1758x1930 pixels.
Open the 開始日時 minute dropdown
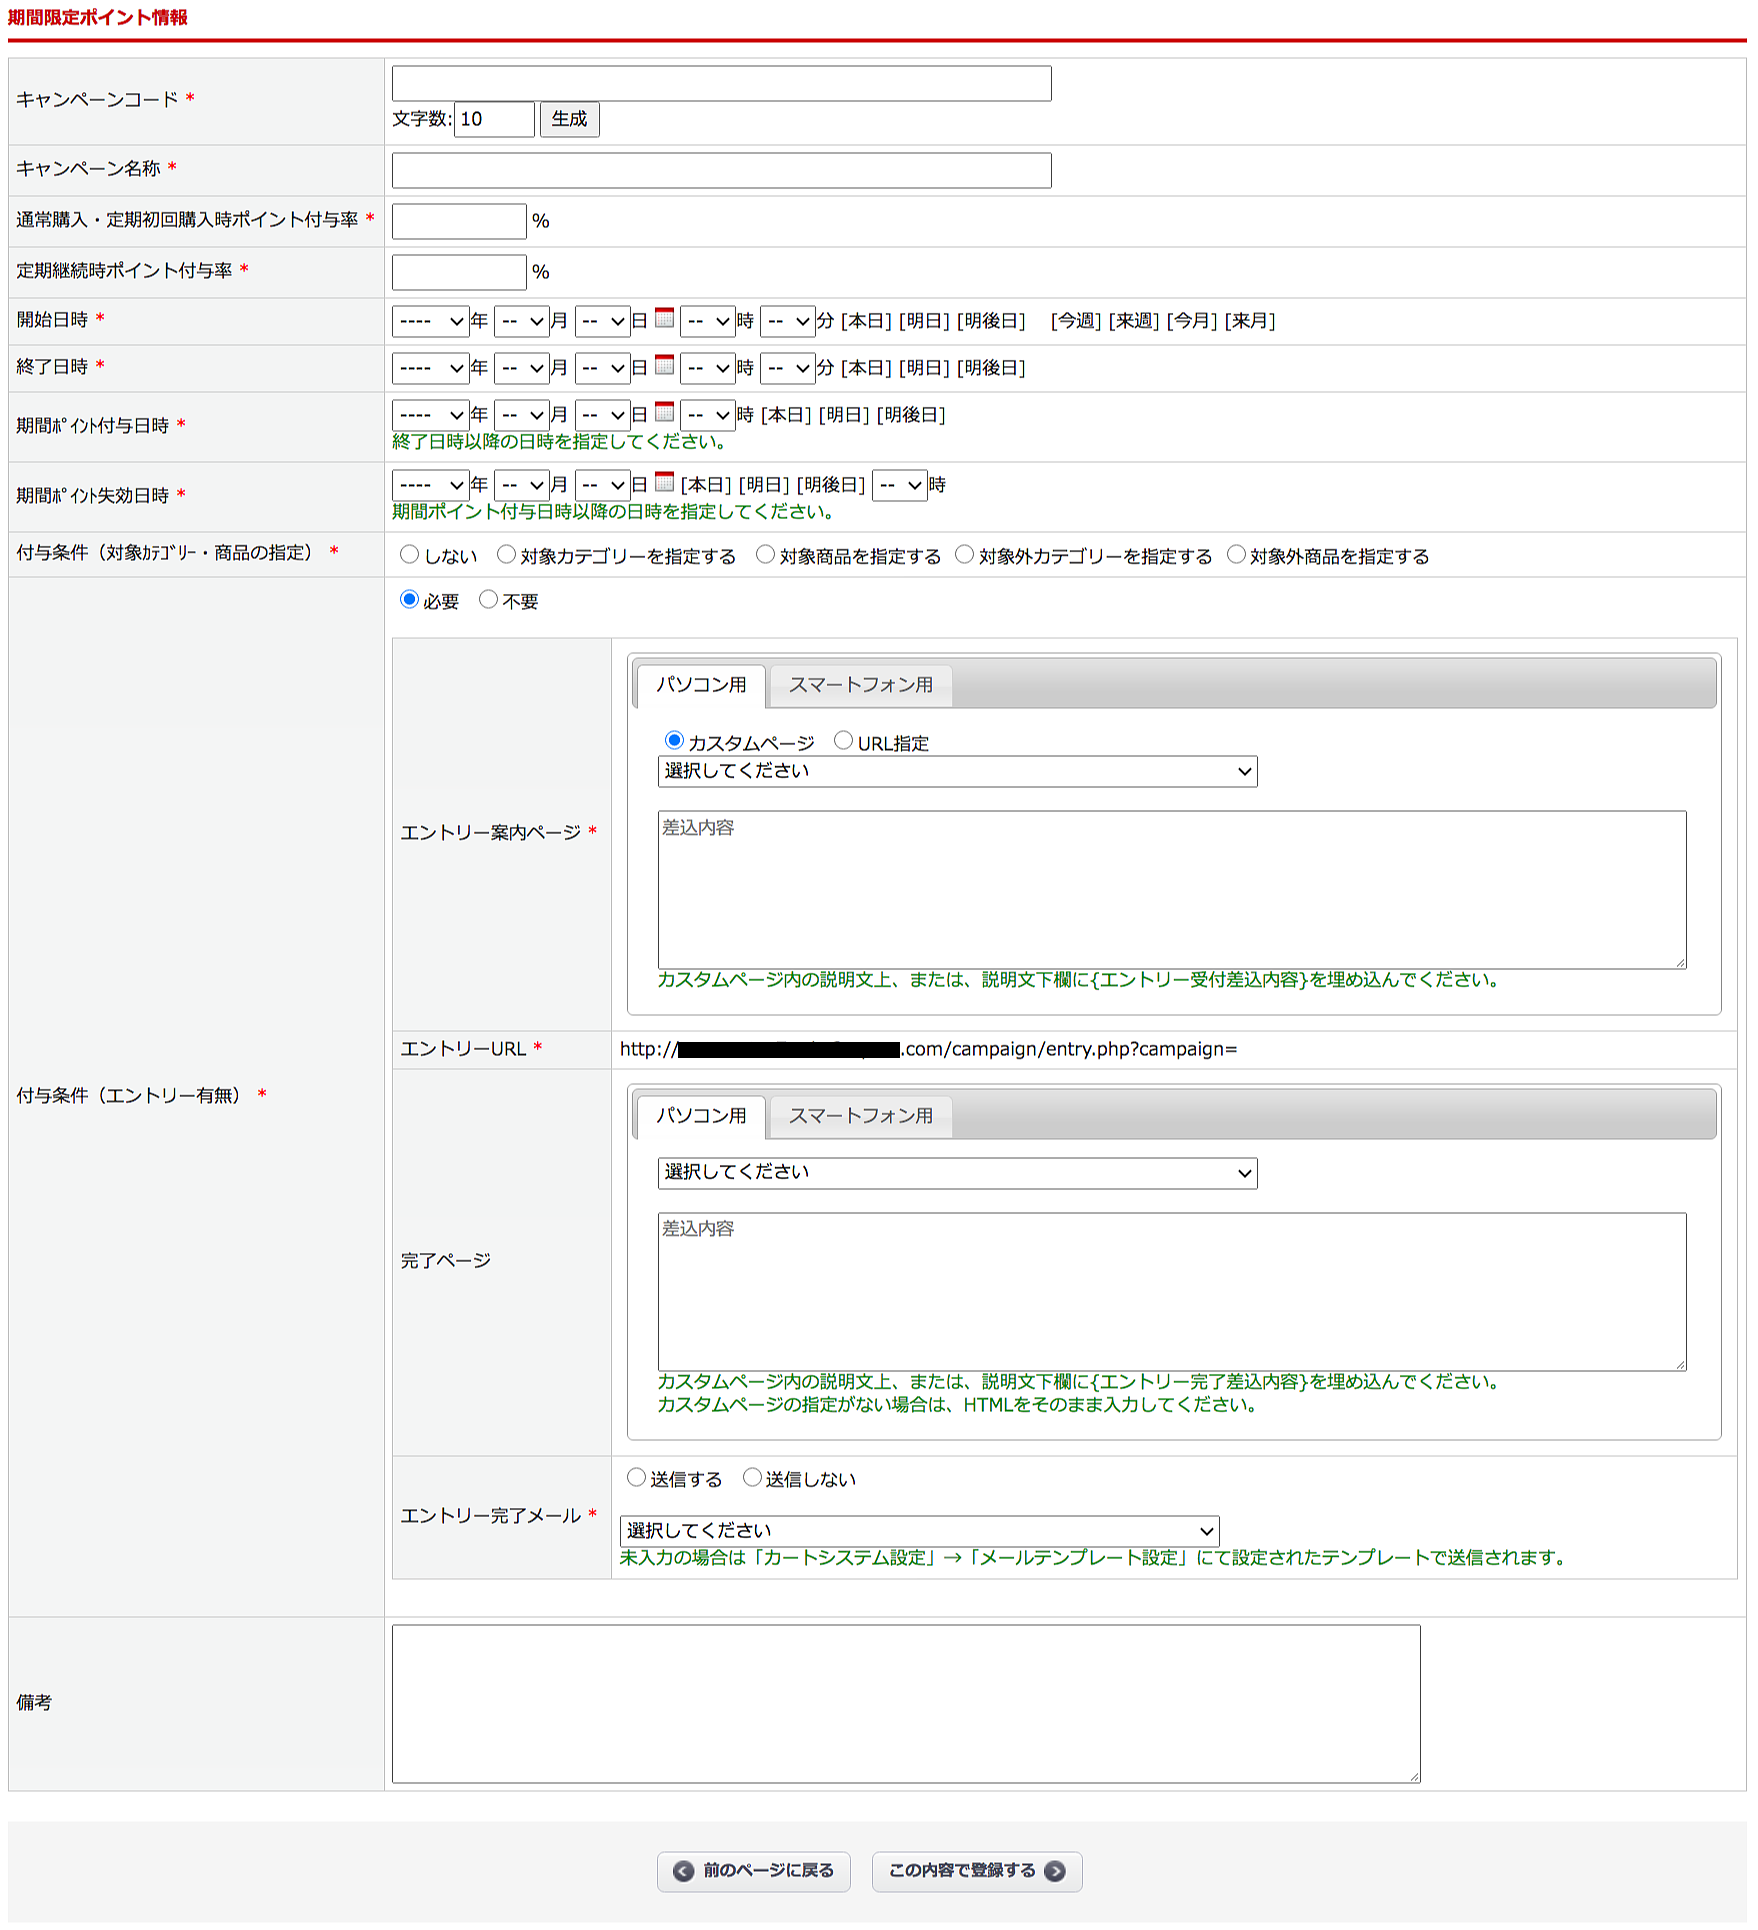[787, 321]
